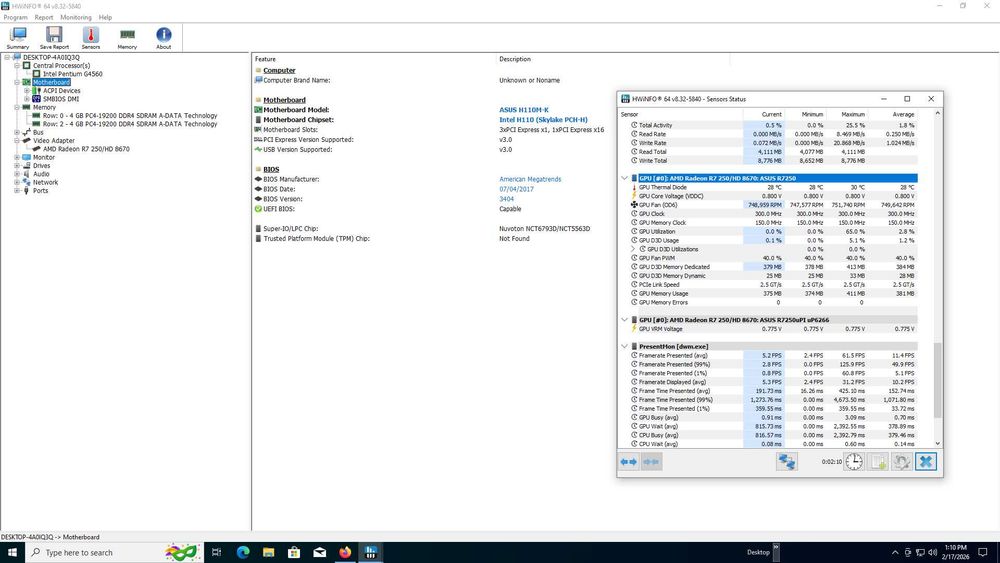The width and height of the screenshot is (1000, 563).
Task: Click the logging sheet icon in Sensors Status
Action: [x=878, y=462]
